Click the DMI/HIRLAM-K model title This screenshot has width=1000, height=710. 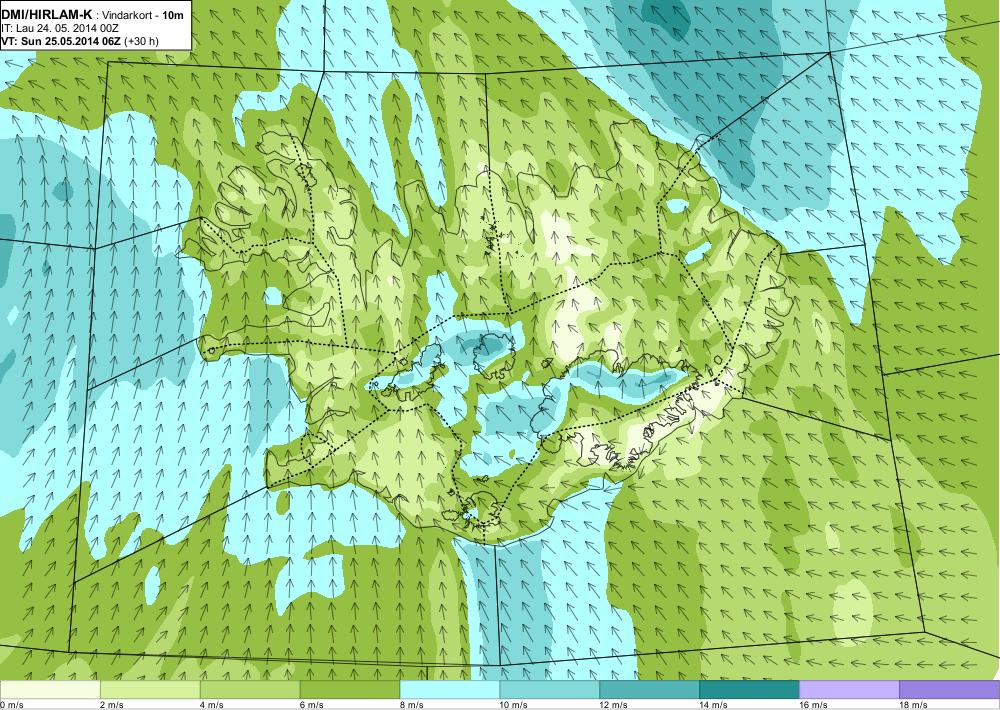tap(47, 15)
